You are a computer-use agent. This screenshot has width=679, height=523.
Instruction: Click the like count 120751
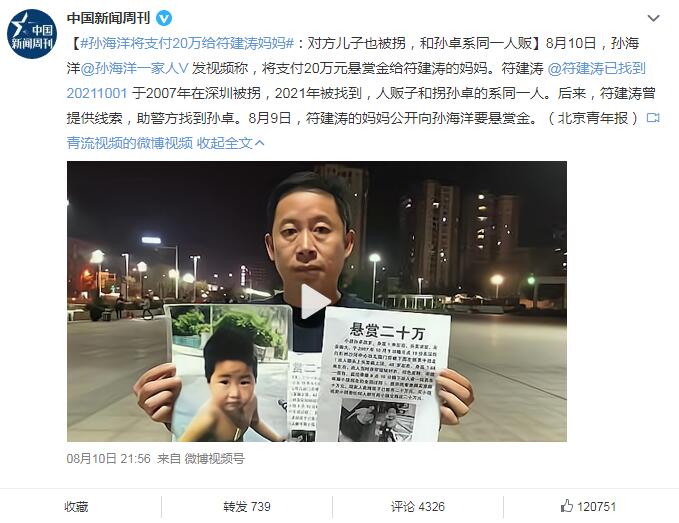point(596,507)
